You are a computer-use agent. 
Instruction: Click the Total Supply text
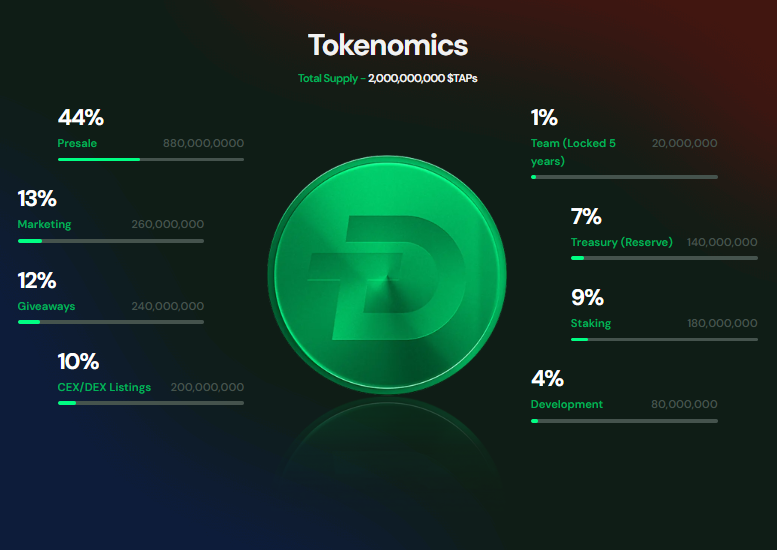coord(388,78)
